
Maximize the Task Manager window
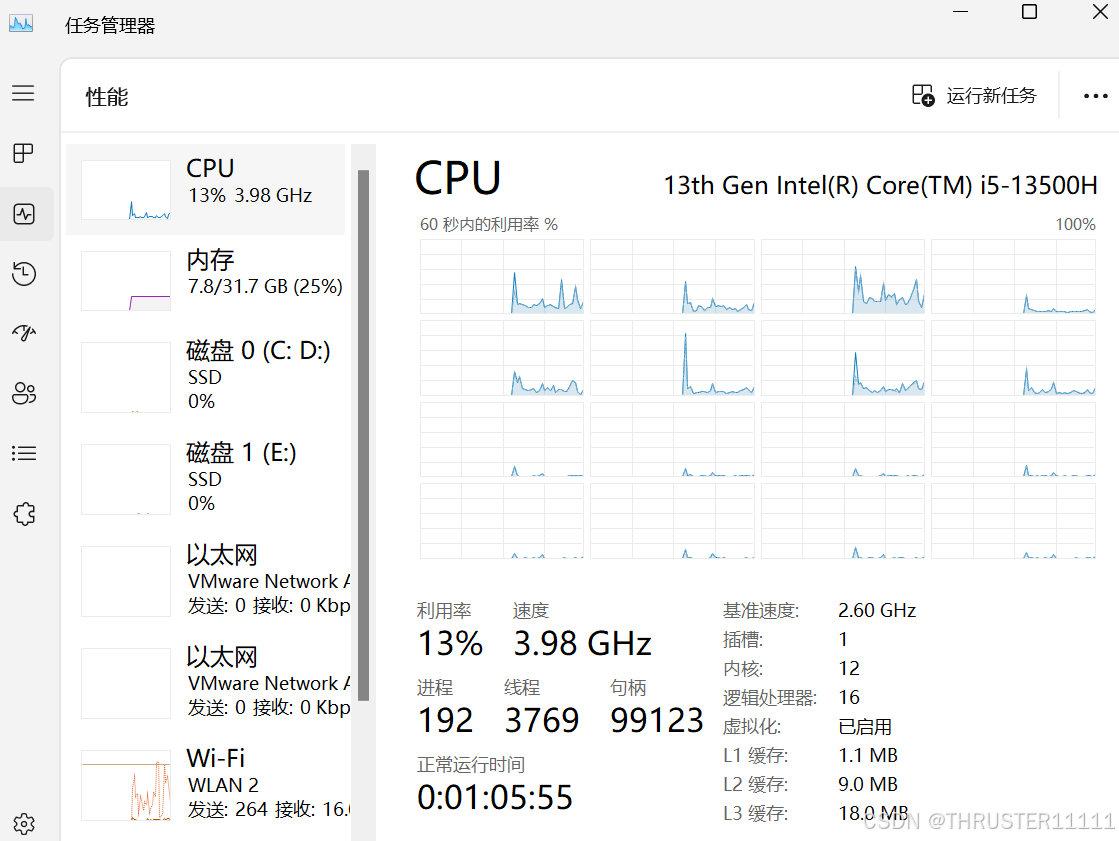[1029, 11]
